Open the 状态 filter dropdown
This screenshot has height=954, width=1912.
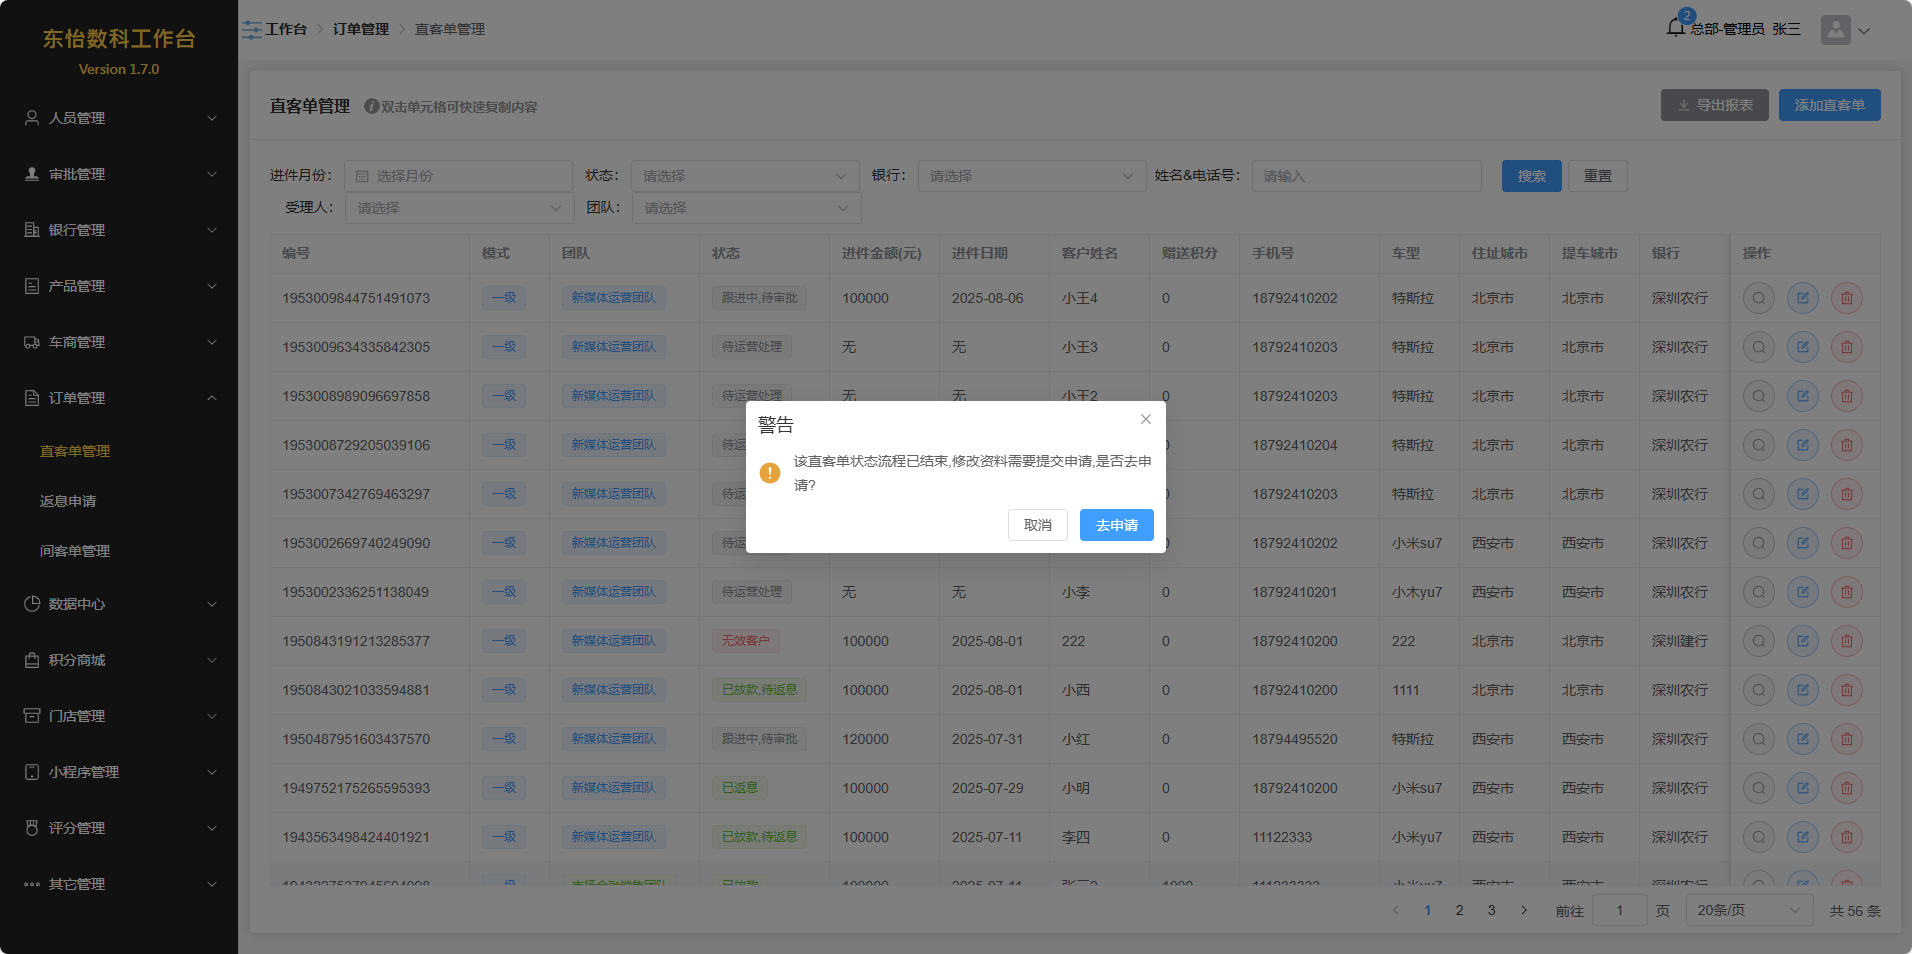click(x=744, y=176)
